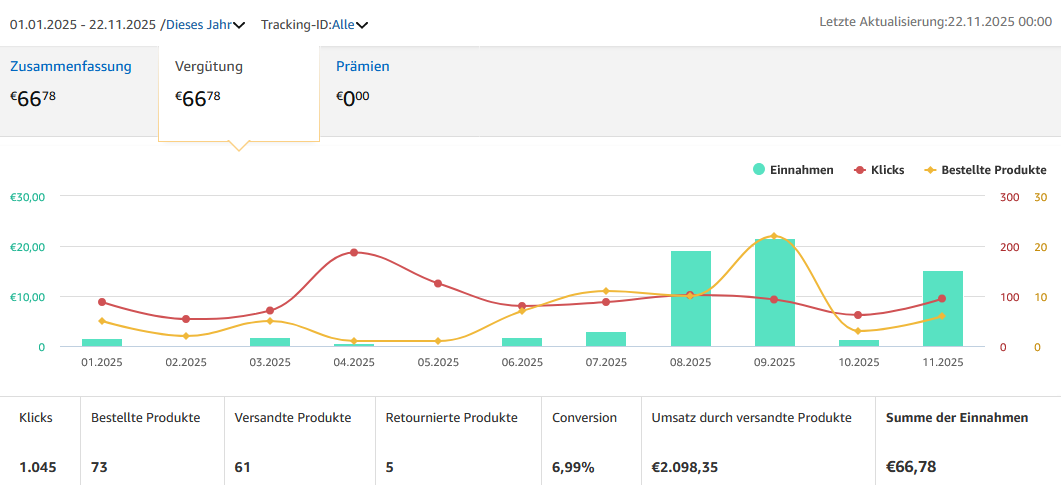Click the Einnahmen bar for 09.2025
The width and height of the screenshot is (1061, 485).
coord(775,295)
